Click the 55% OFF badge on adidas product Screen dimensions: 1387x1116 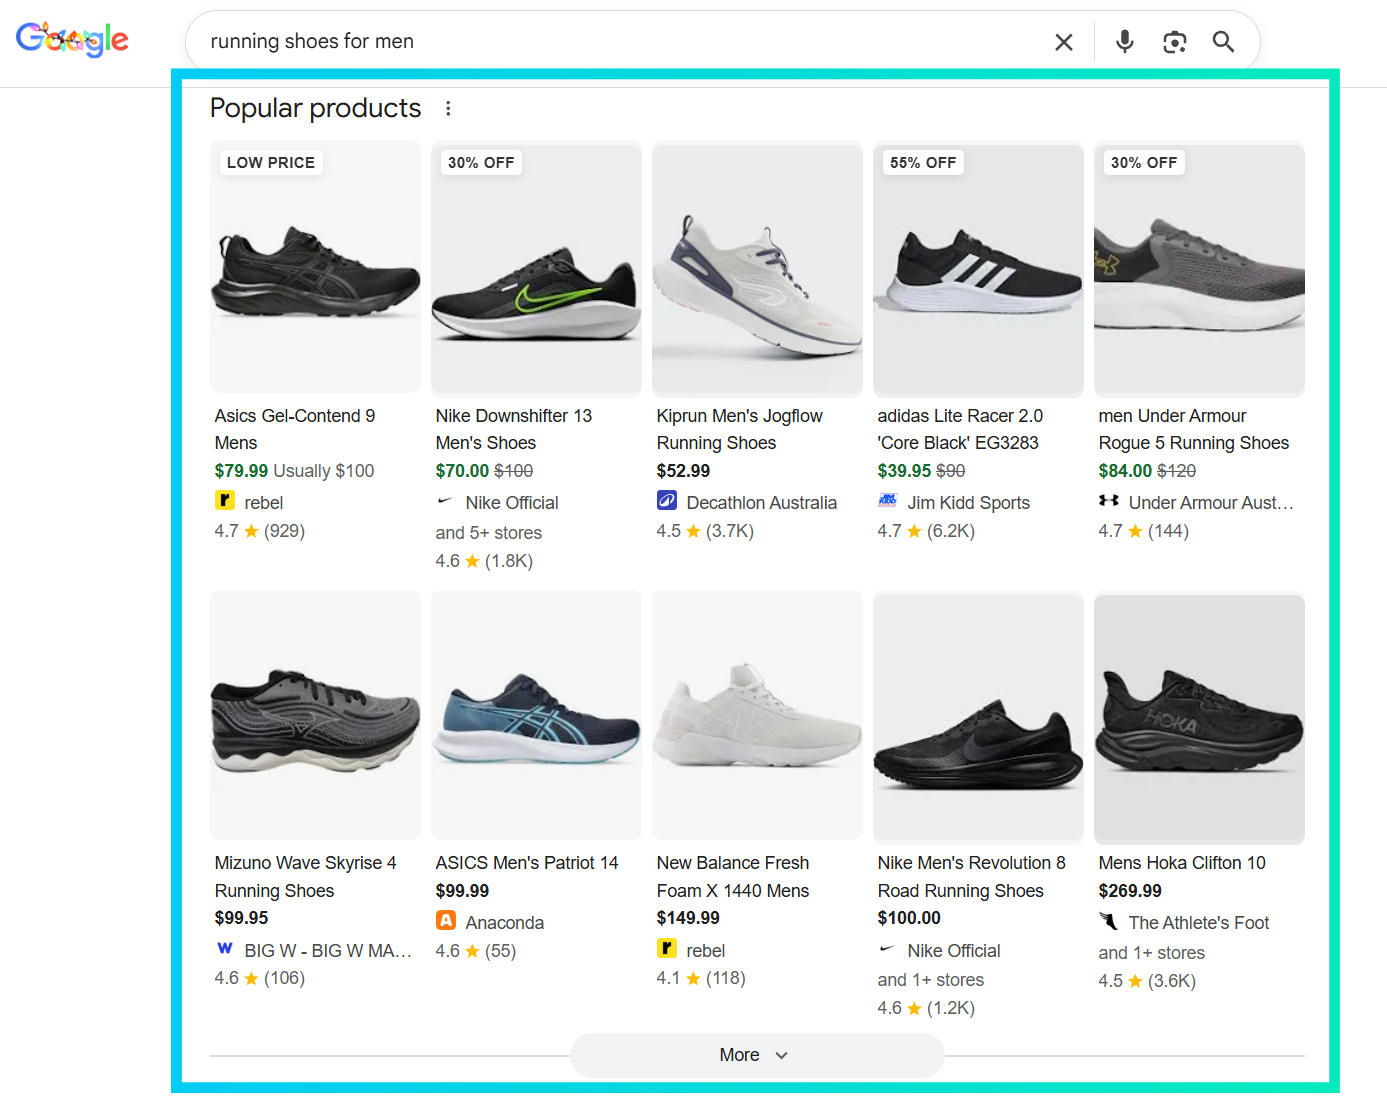922,162
